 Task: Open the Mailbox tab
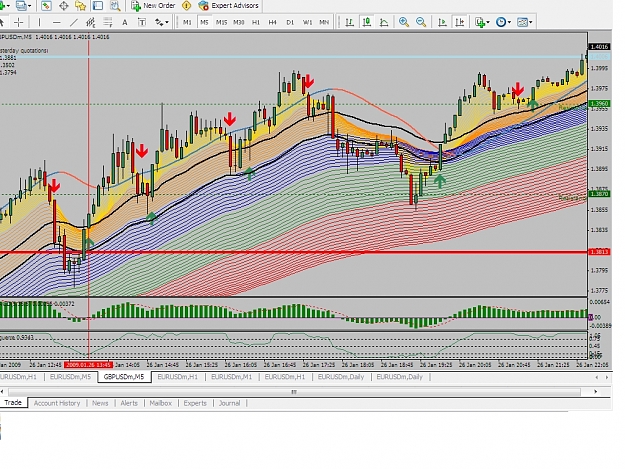(161, 403)
